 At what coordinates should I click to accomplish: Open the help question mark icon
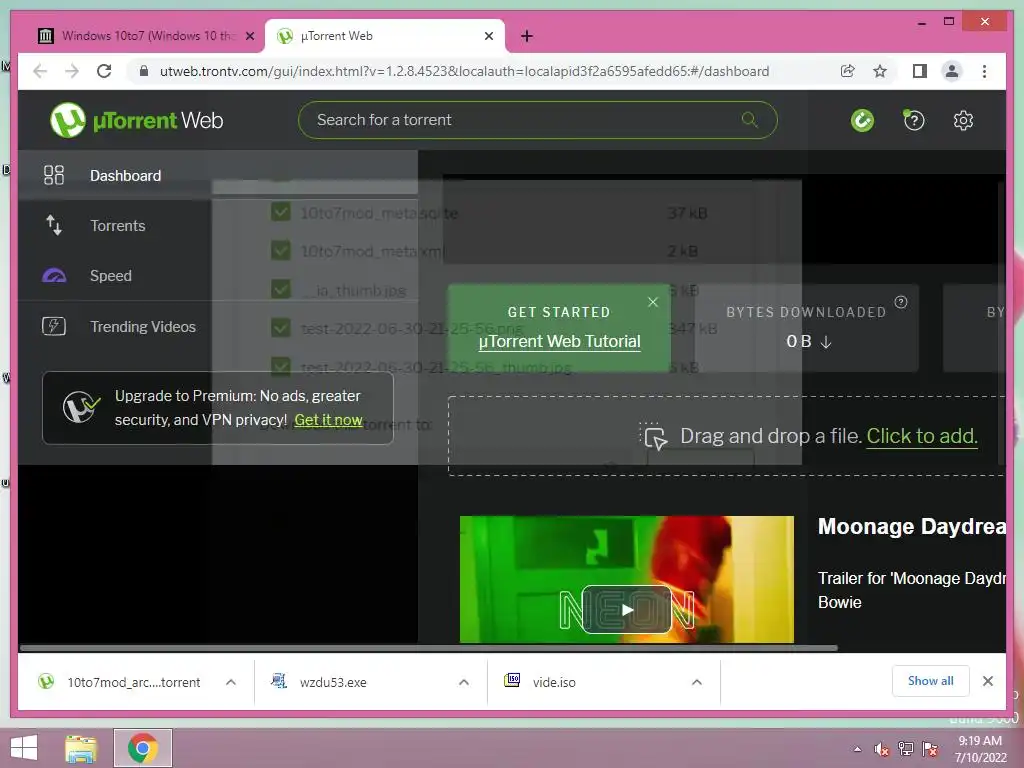(914, 120)
